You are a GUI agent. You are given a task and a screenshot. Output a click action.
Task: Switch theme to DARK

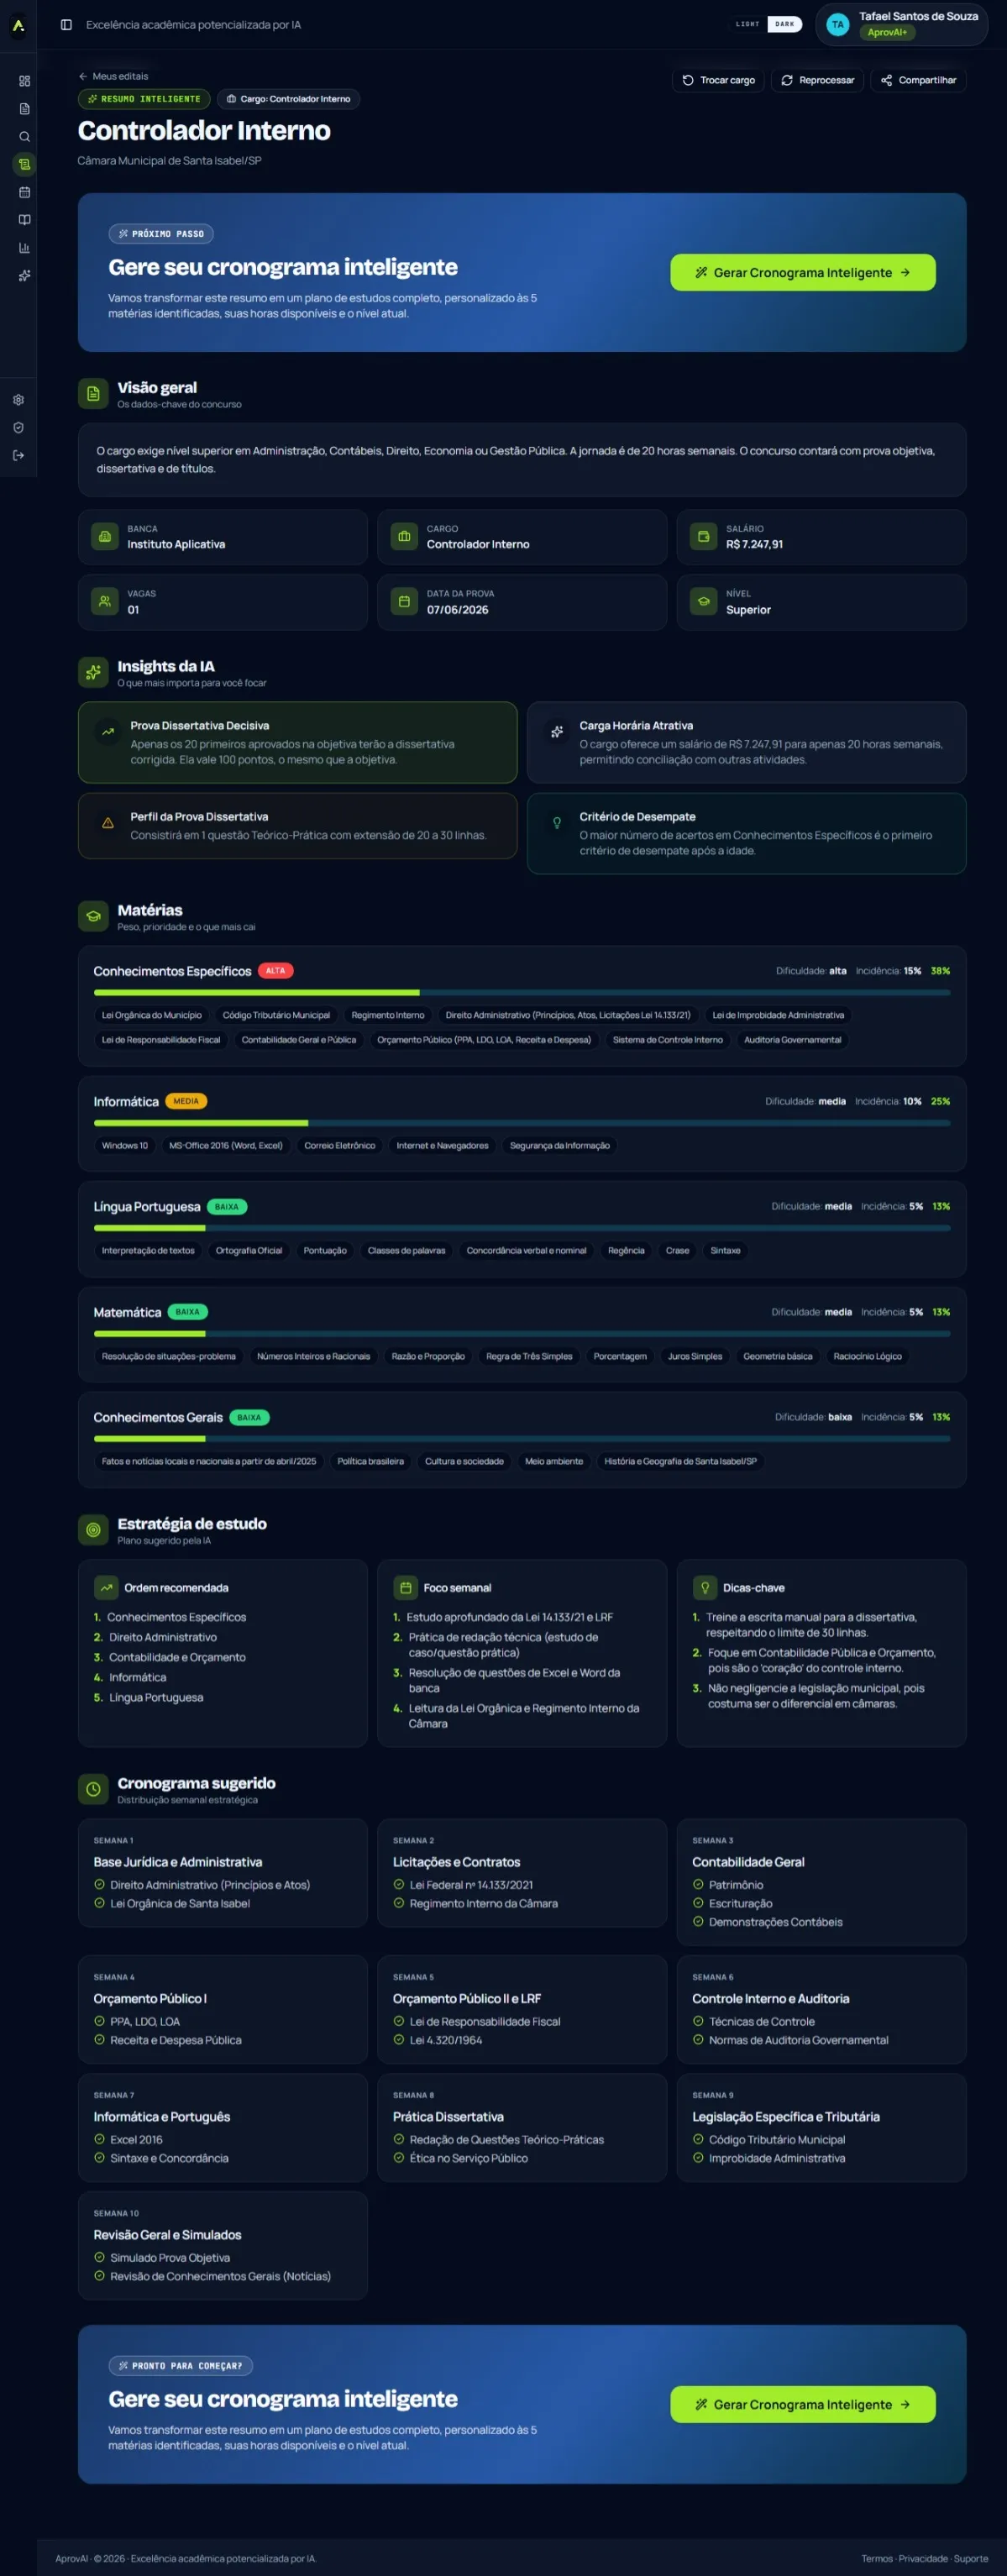click(785, 24)
